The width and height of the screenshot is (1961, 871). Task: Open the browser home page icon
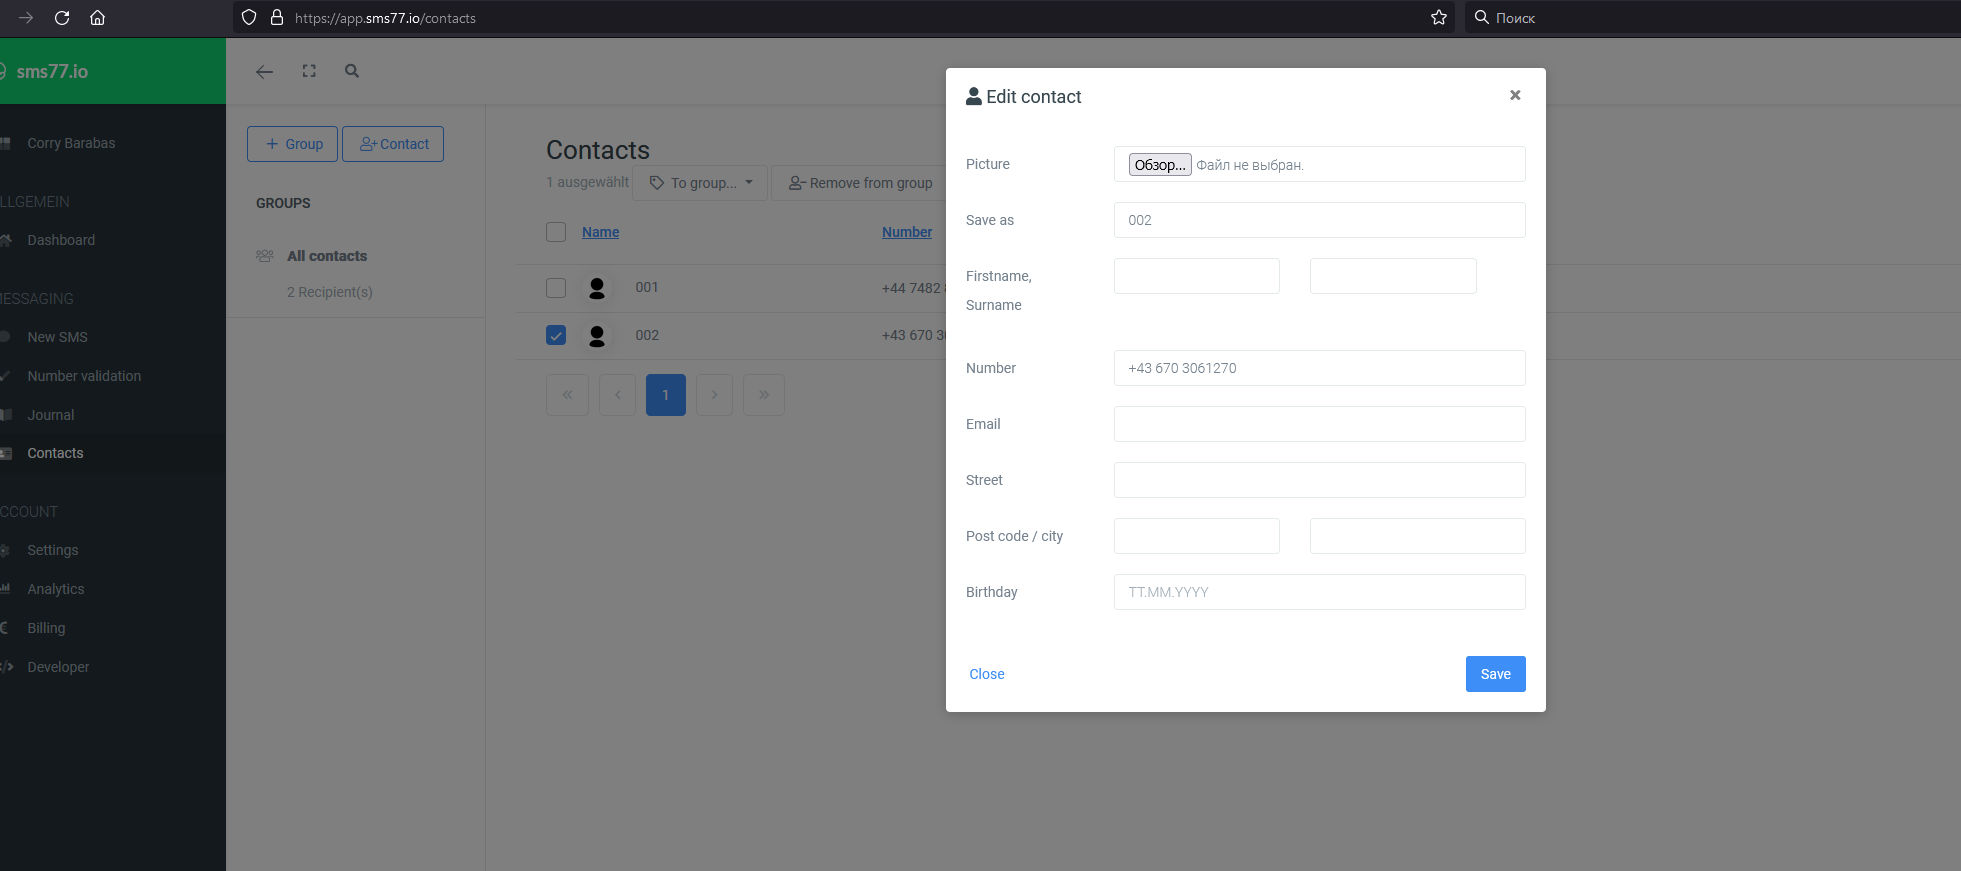point(97,18)
